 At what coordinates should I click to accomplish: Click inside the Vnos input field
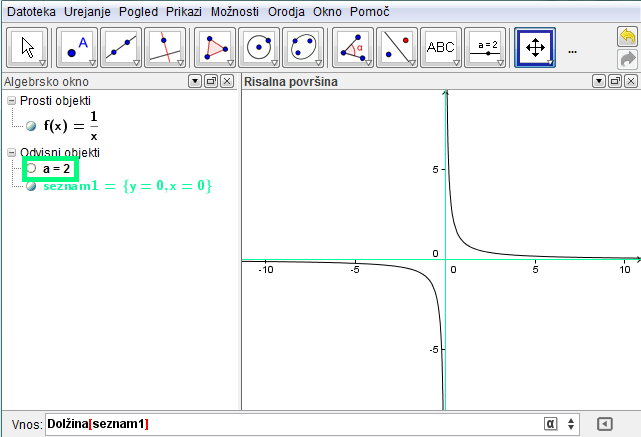click(x=300, y=424)
